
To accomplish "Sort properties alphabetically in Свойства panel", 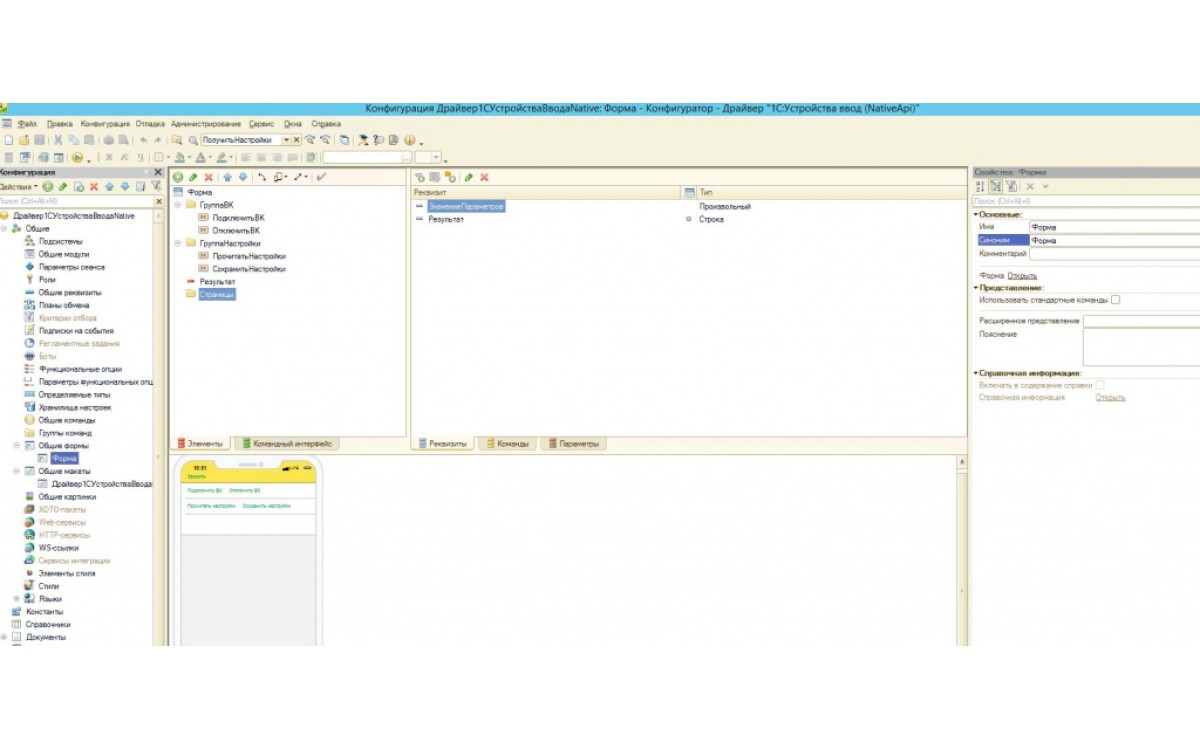I will click(980, 187).
